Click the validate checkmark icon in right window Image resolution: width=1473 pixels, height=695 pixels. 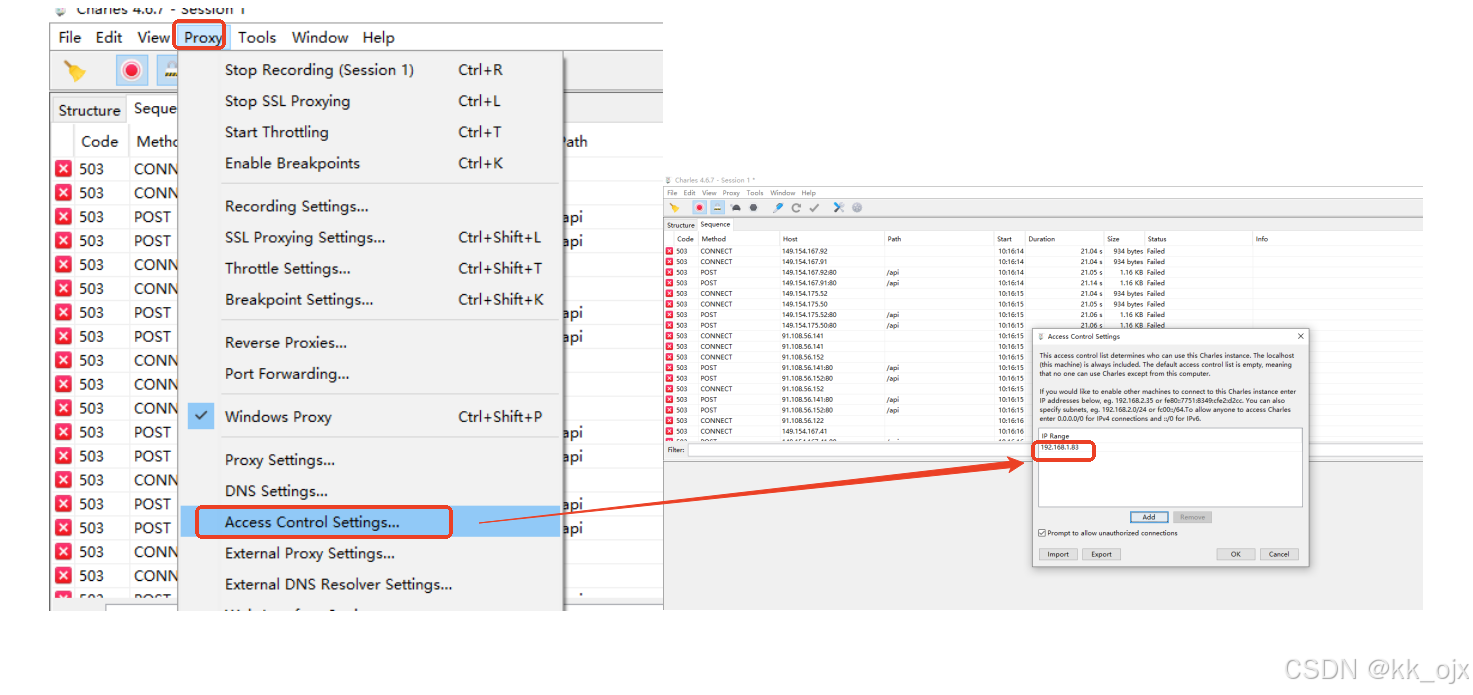point(814,208)
